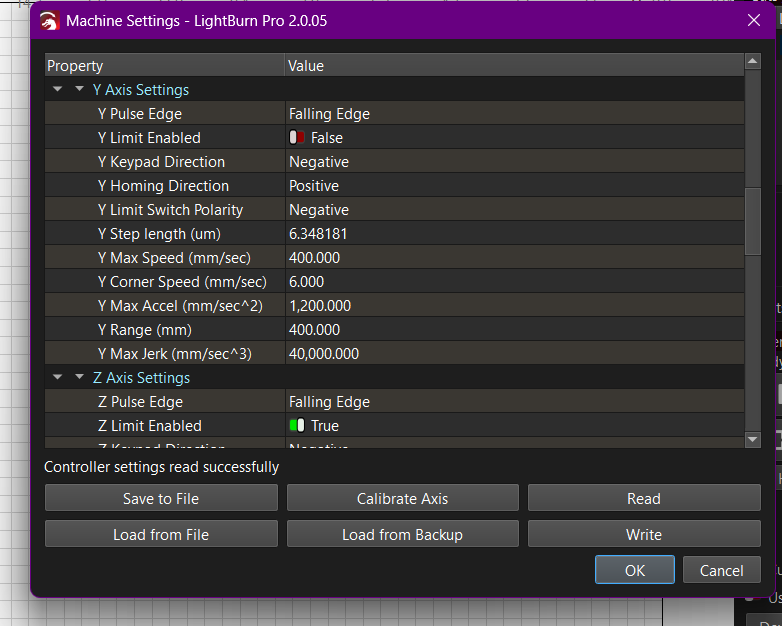Click the LightBurn logo icon in title bar
This screenshot has height=626, width=782.
(48, 20)
